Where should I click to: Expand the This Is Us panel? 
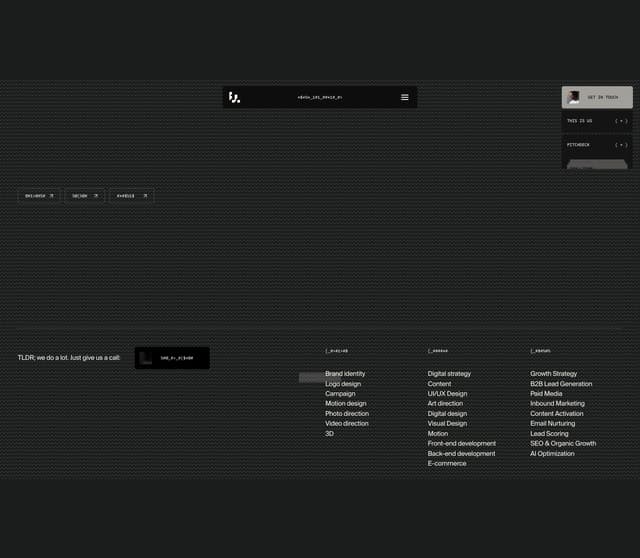click(x=597, y=121)
